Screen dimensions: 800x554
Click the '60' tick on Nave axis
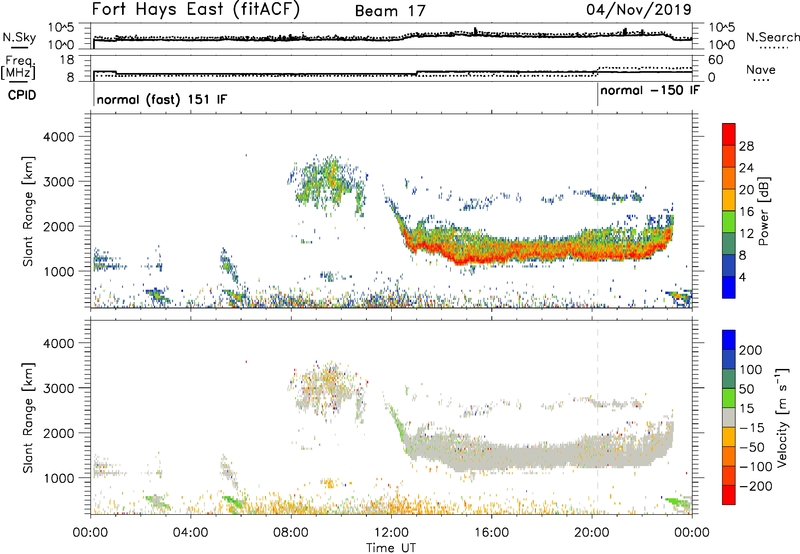tap(716, 60)
